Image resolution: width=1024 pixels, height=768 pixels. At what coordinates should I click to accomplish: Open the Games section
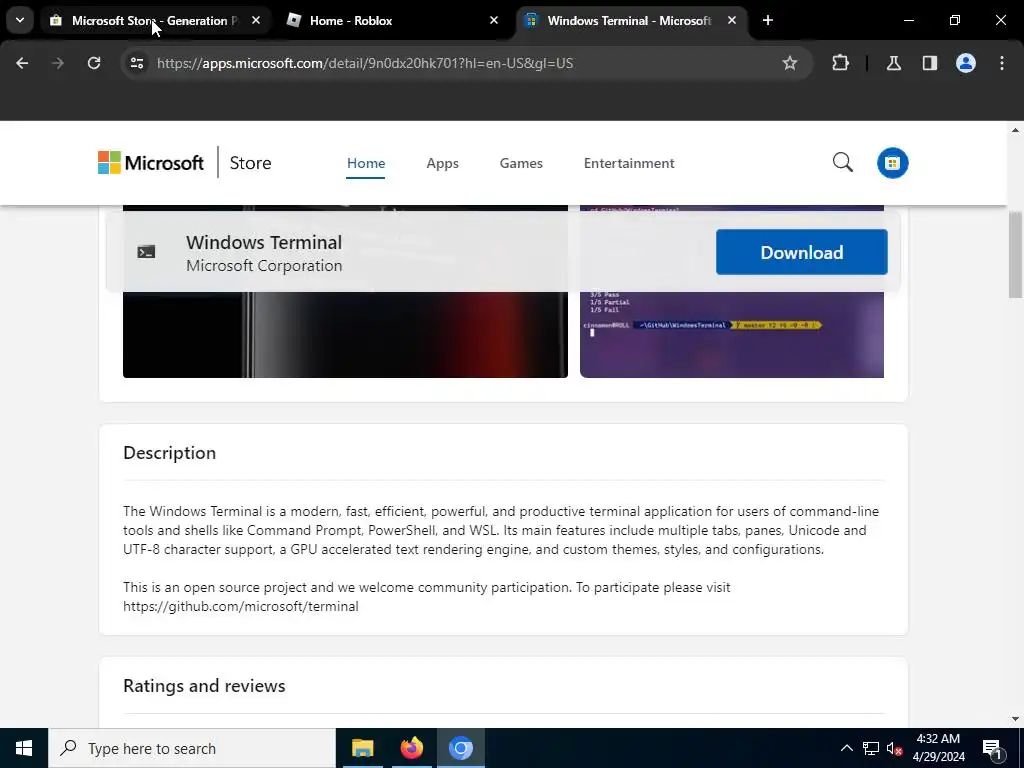[x=521, y=163]
